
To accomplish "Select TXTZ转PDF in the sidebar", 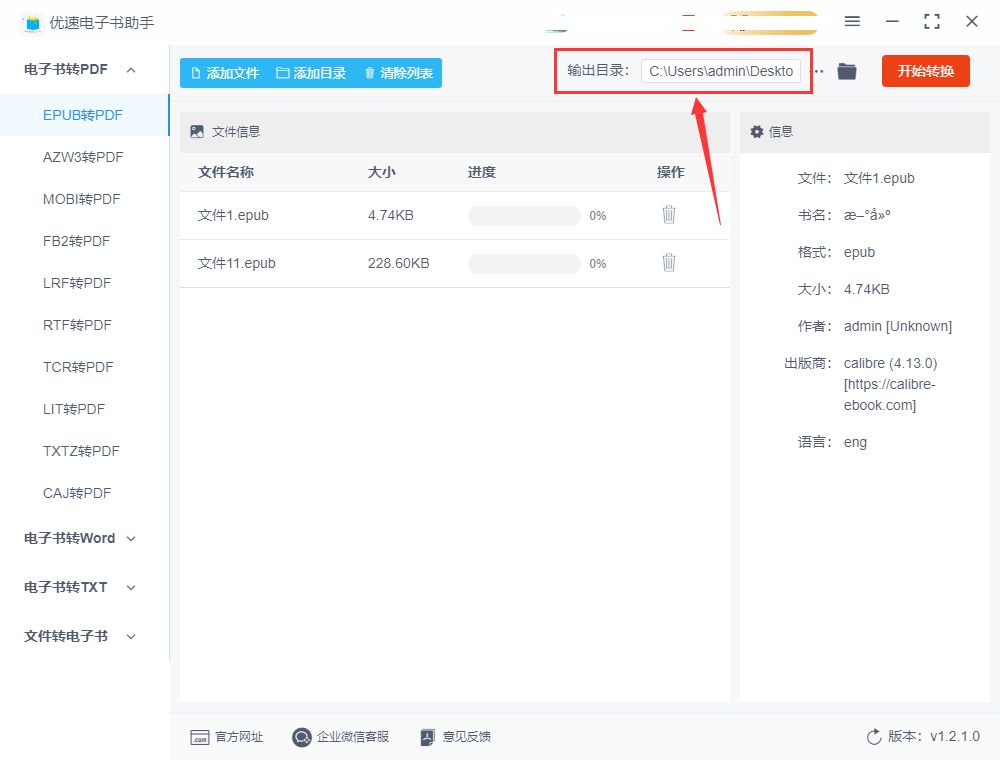I will (81, 451).
